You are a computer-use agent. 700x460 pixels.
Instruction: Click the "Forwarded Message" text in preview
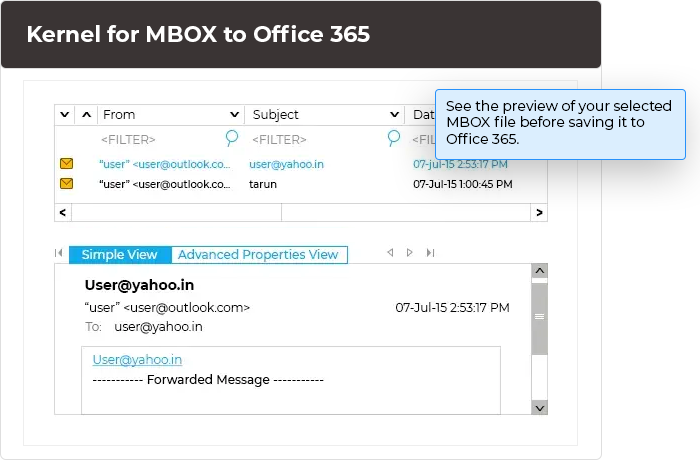tap(208, 380)
